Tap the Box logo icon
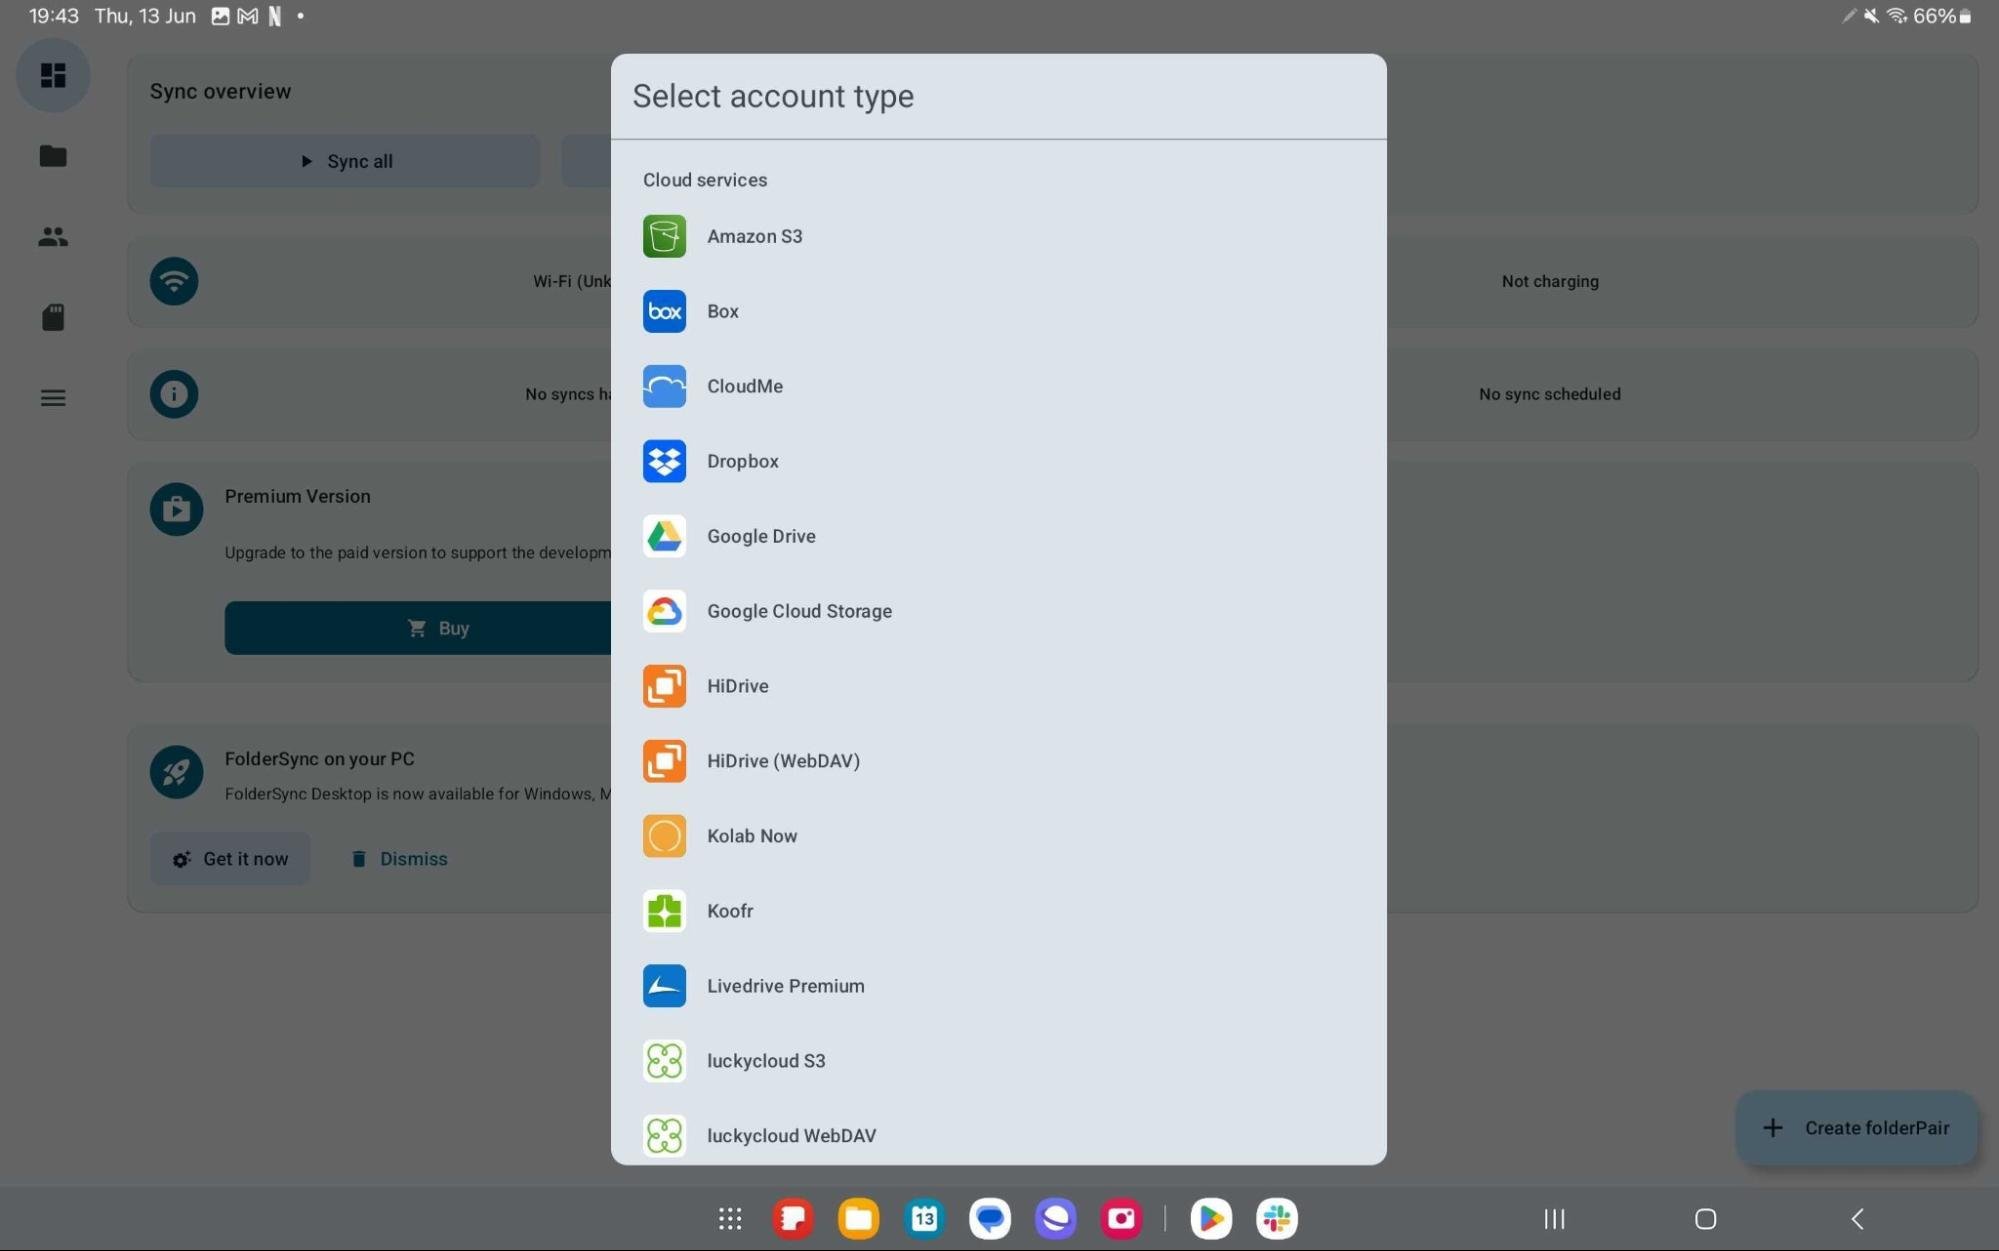1999x1251 pixels. click(664, 311)
